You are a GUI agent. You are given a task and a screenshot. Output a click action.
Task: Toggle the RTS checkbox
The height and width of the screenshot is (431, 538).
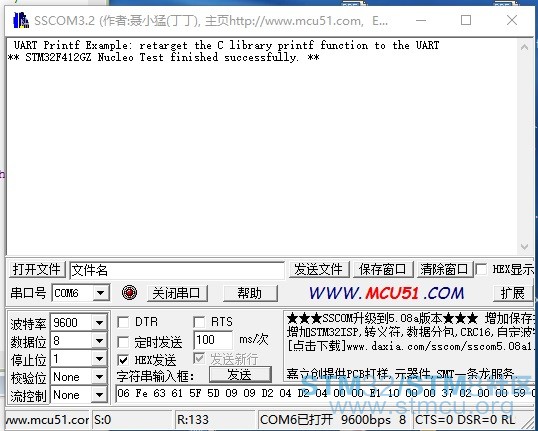199,322
